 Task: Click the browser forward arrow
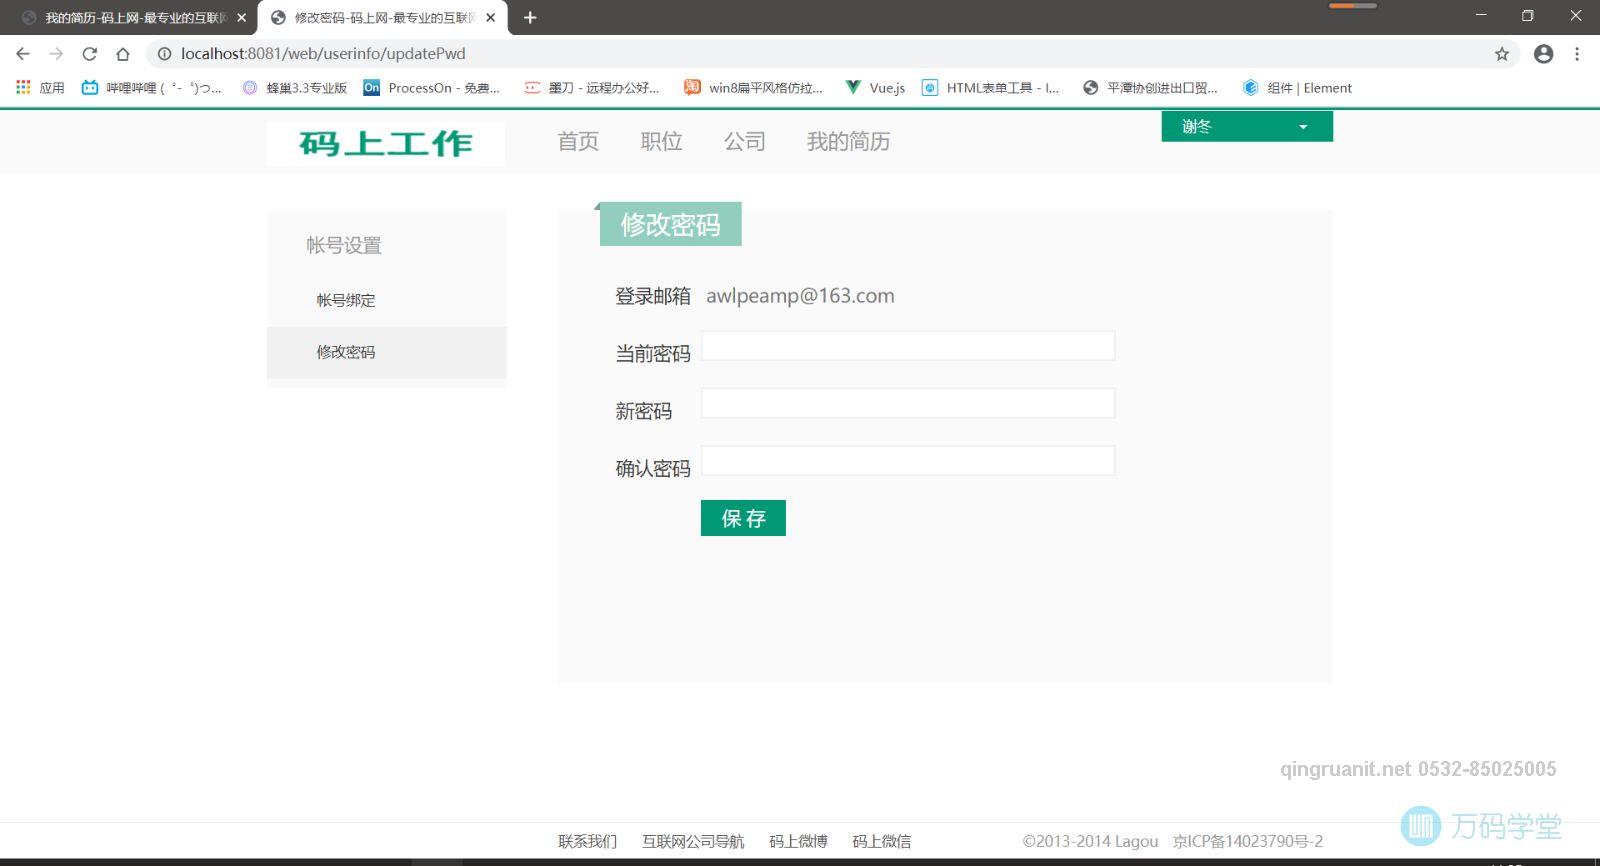coord(56,54)
